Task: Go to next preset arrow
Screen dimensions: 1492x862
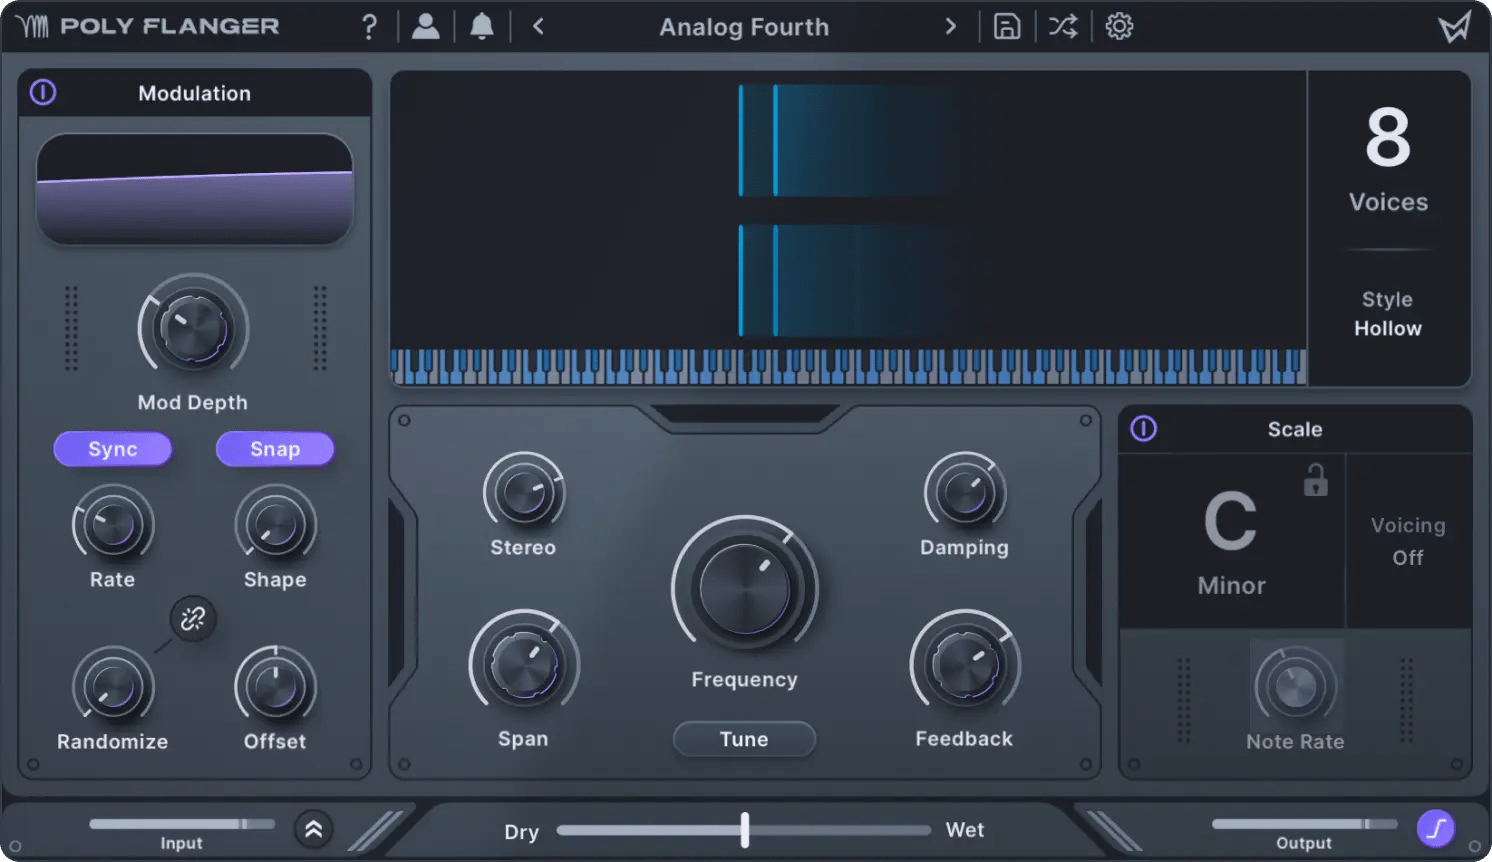Action: (950, 26)
